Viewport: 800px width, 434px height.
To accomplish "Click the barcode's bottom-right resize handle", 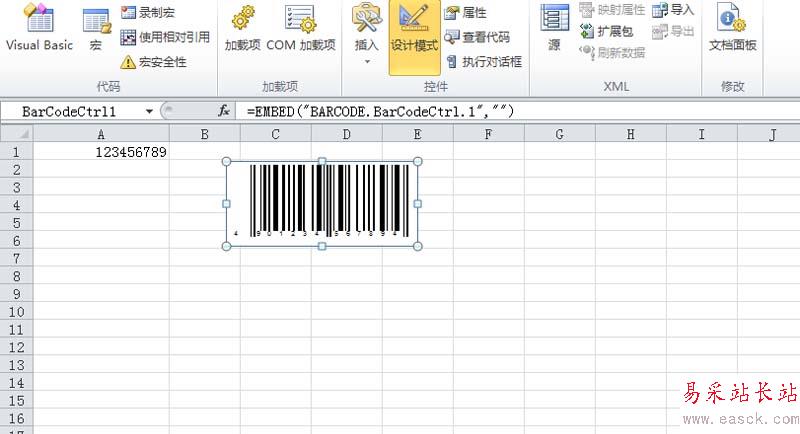I will [x=417, y=246].
